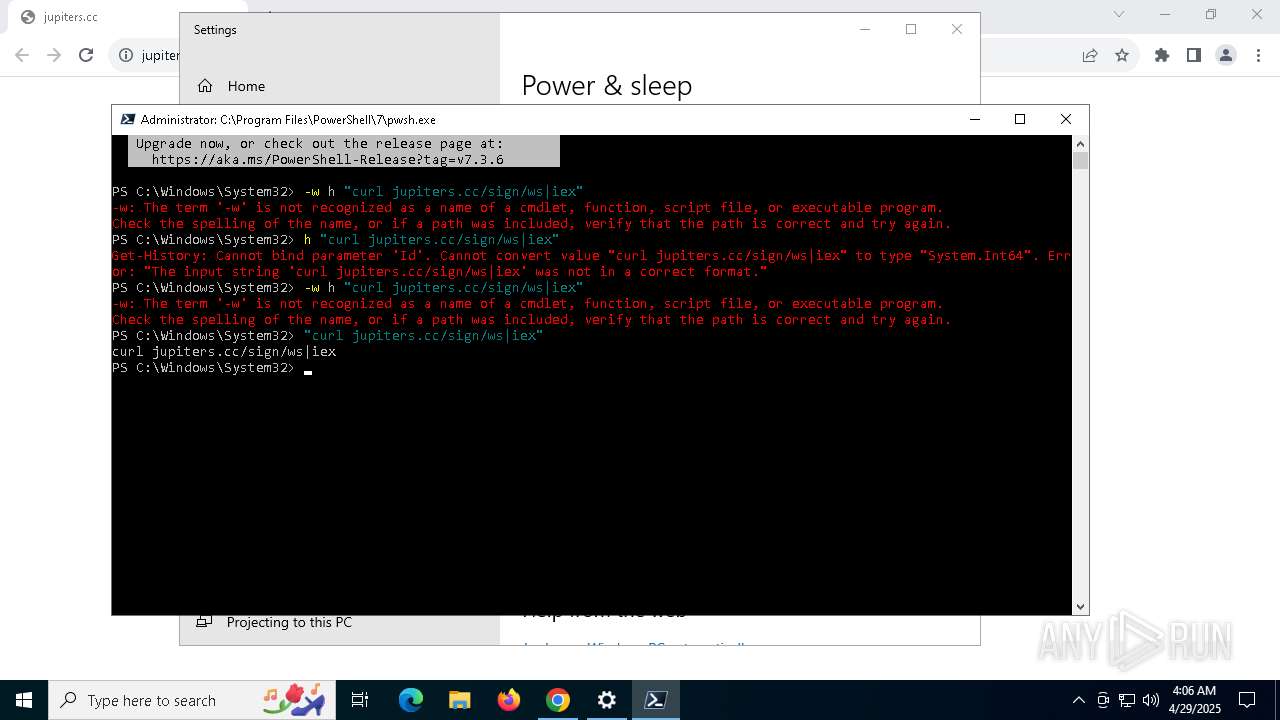Open clock showing 4:06 AM
The image size is (1280, 720).
click(x=1194, y=700)
